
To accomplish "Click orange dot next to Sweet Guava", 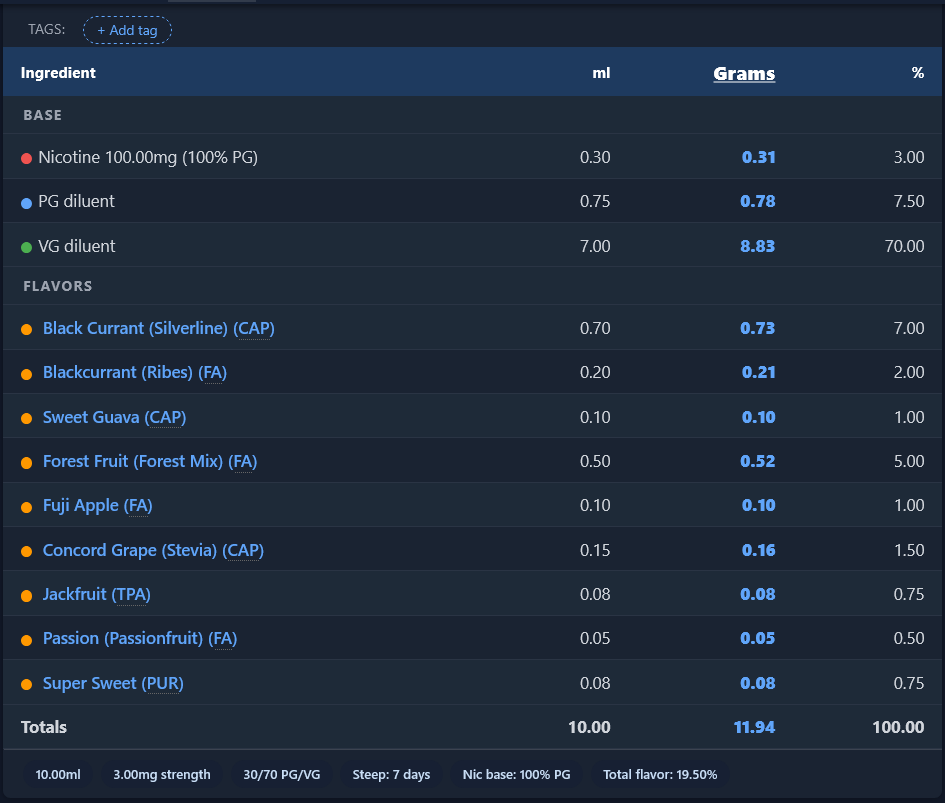I will [26, 418].
